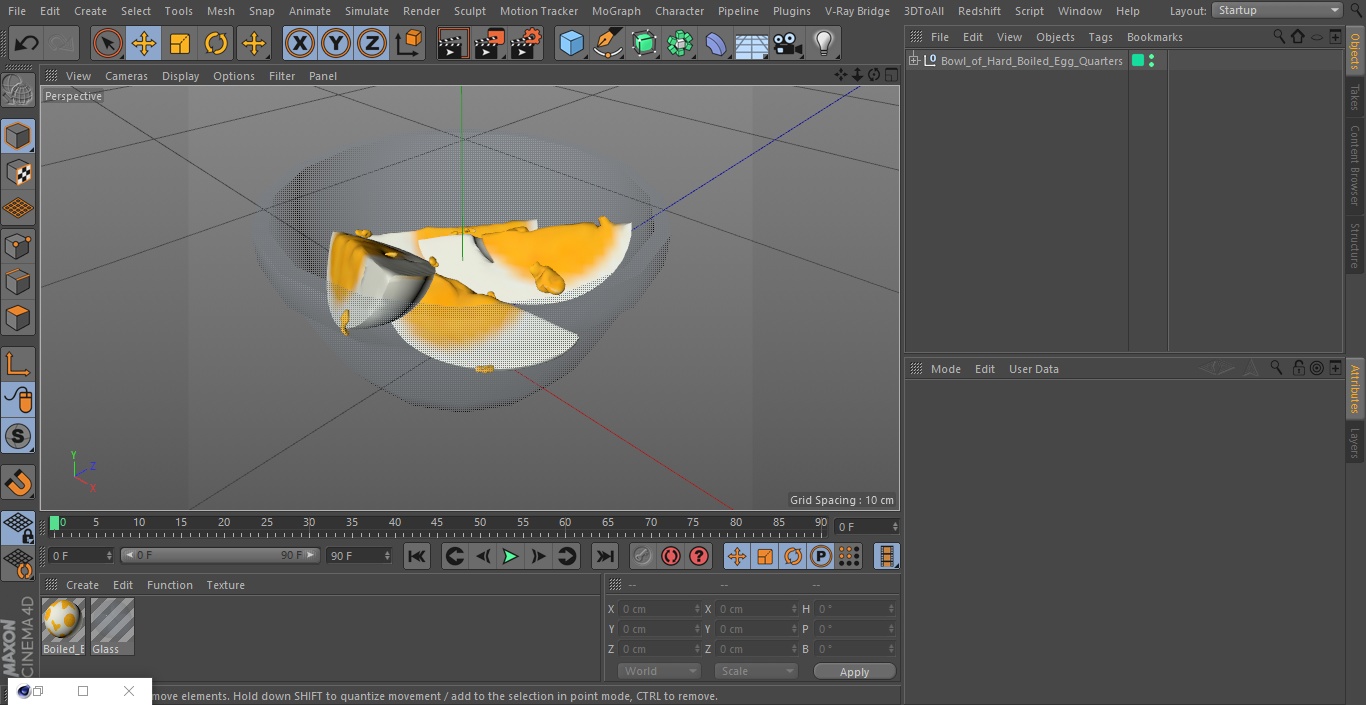Viewport: 1366px width, 705px height.
Task: Open the Attributes side tab
Action: point(1355,389)
